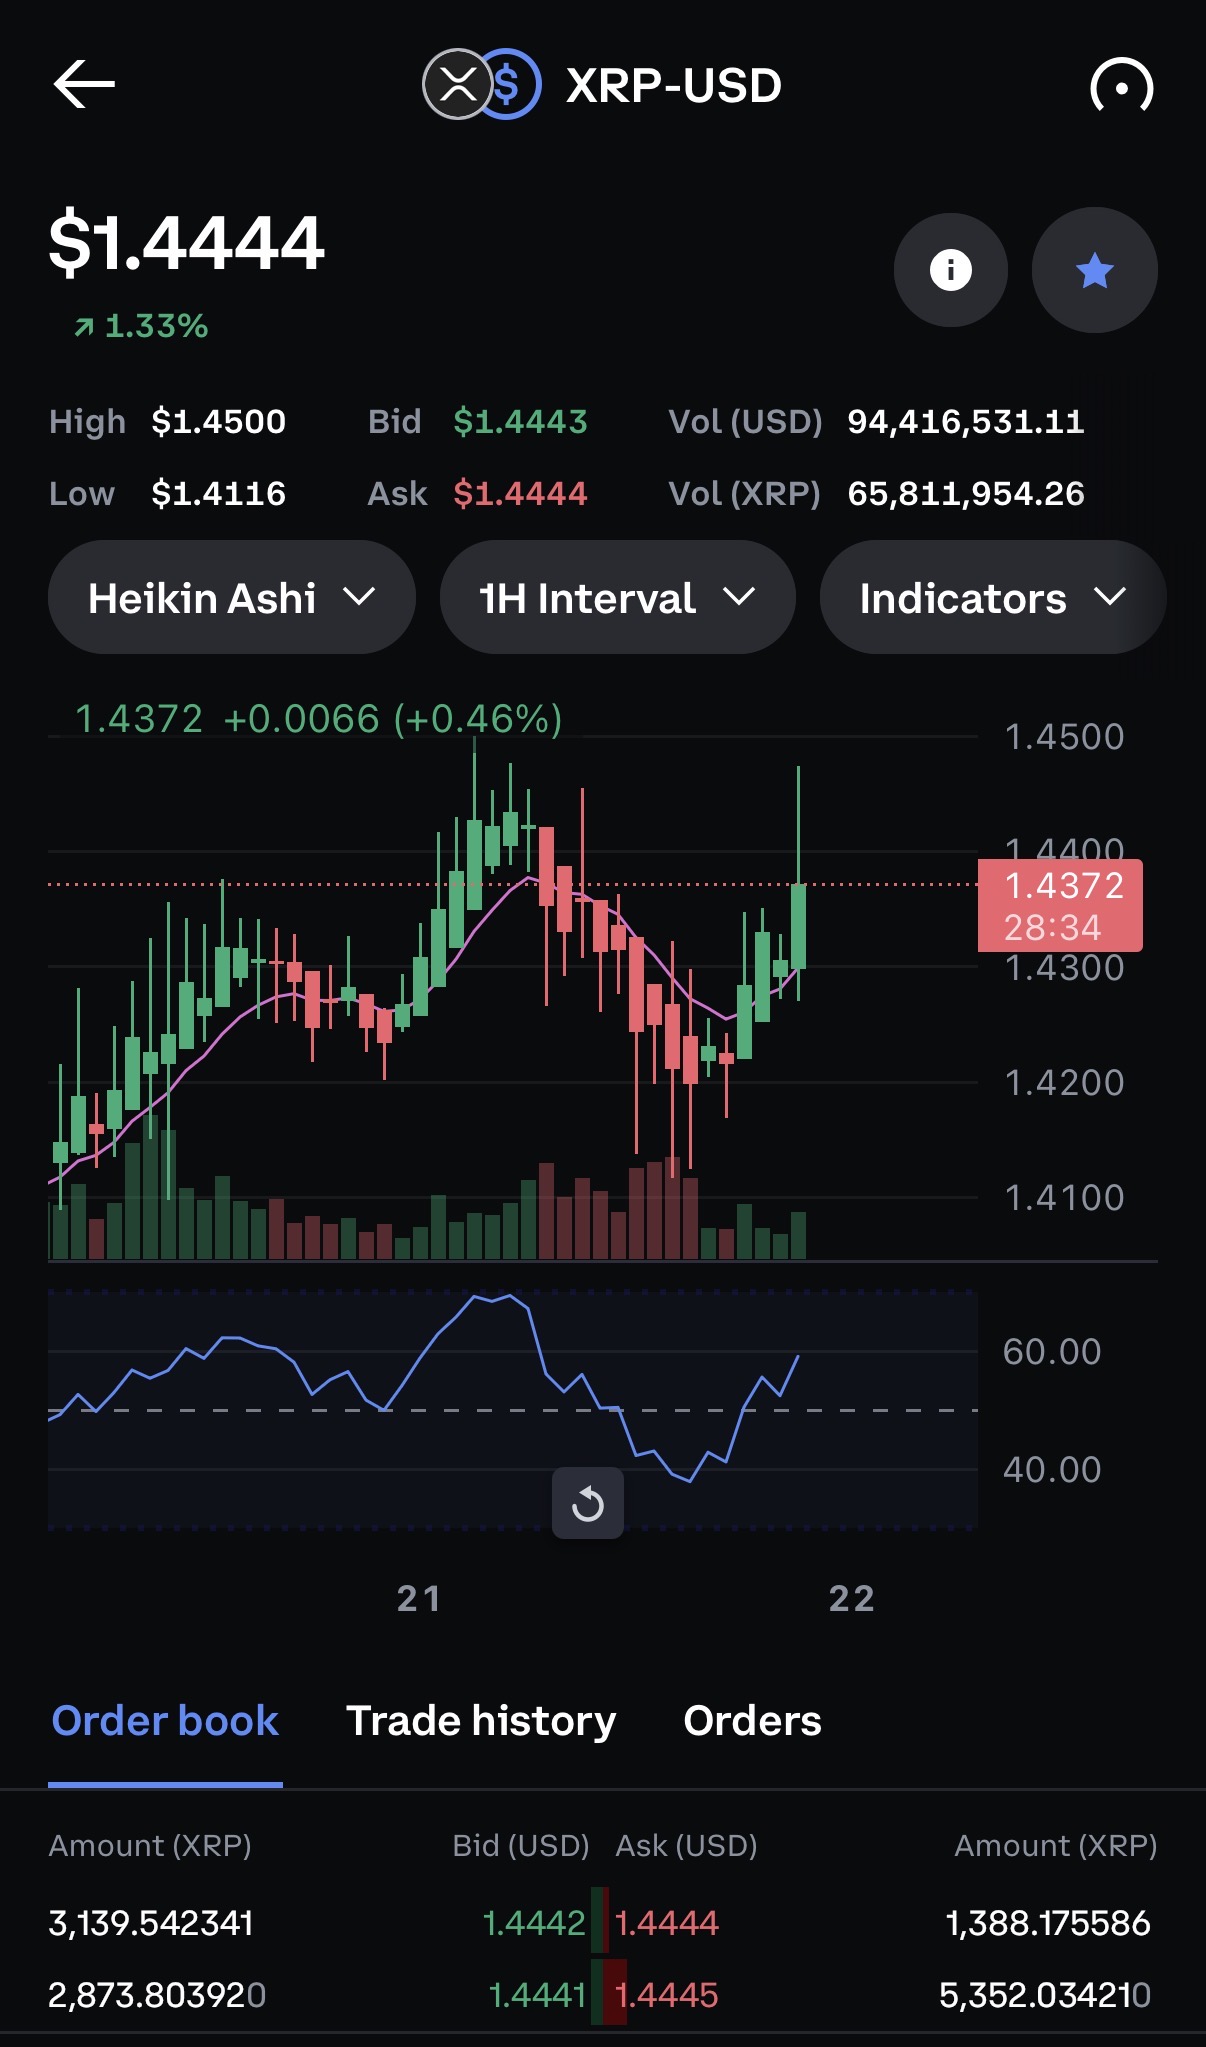This screenshot has width=1206, height=2047.
Task: Tap the 2,873.803920 bid amount
Action: [x=157, y=1995]
